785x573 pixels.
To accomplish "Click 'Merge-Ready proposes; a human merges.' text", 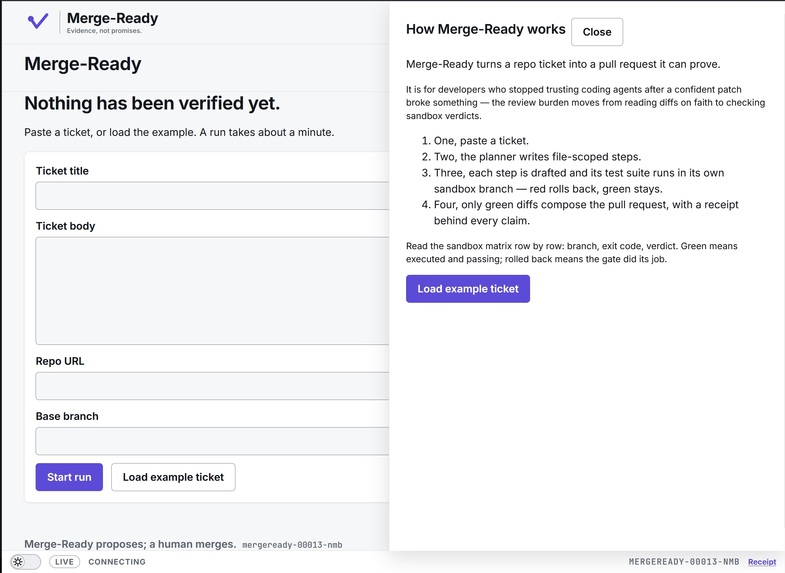I will 130,544.
